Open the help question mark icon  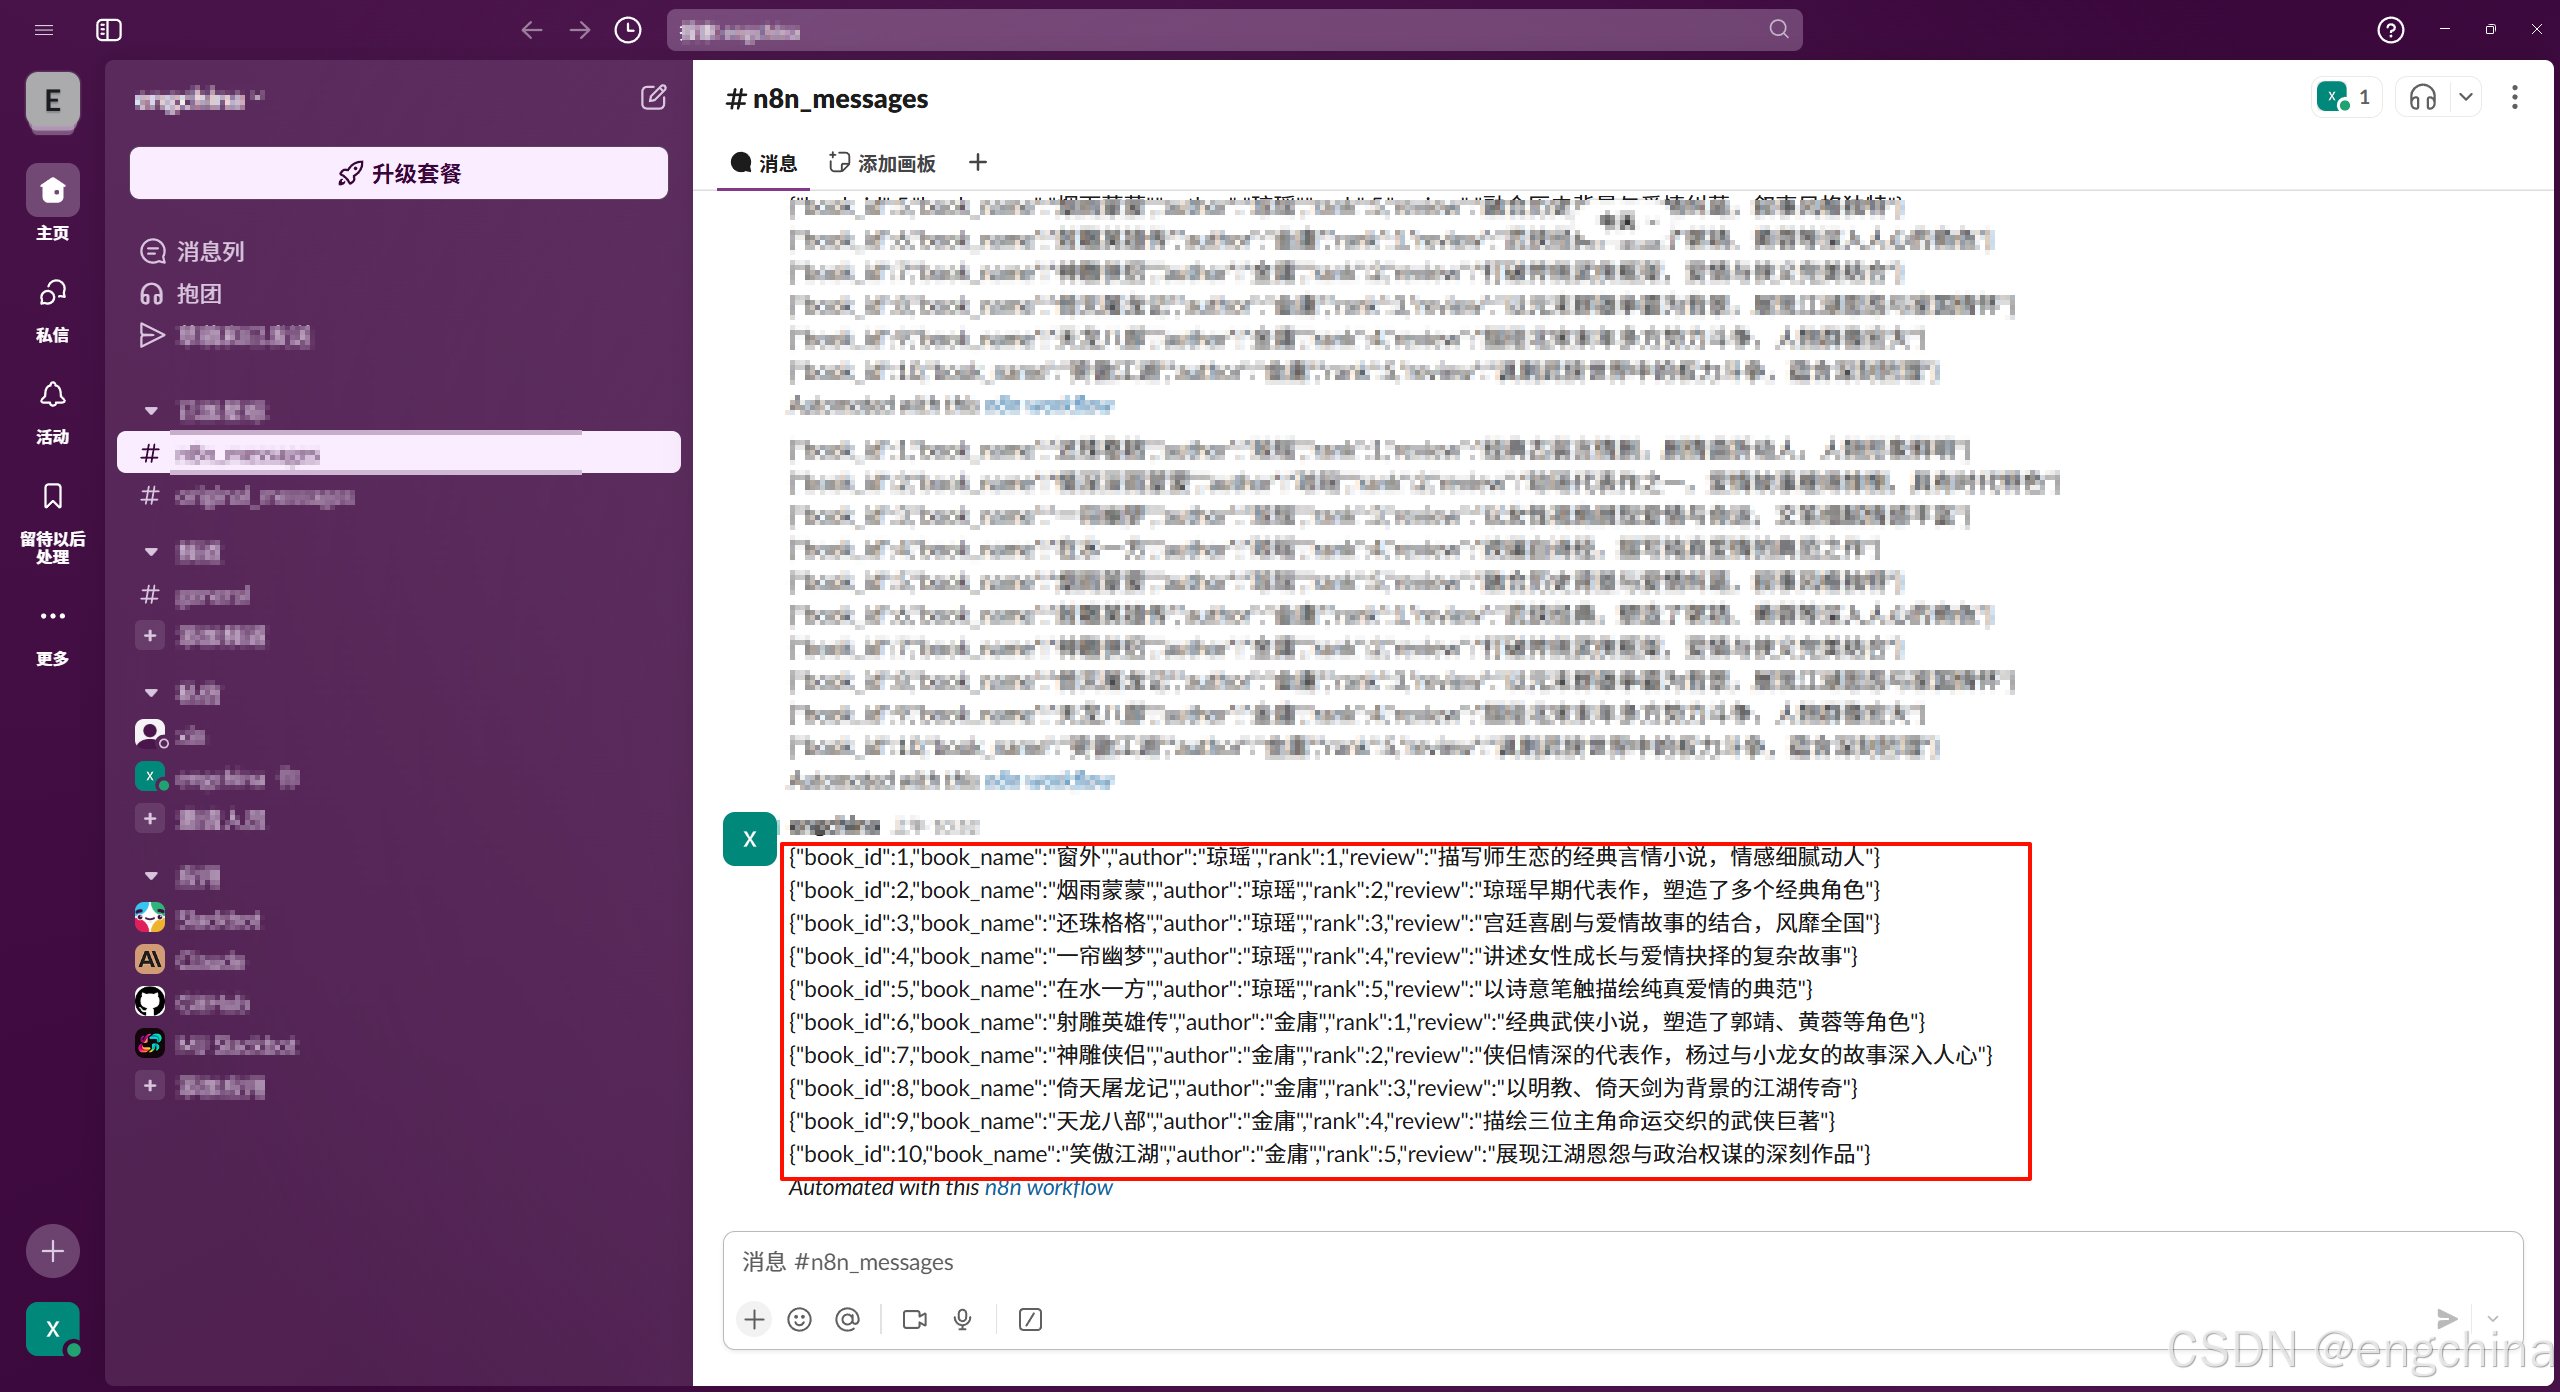click(x=2390, y=30)
